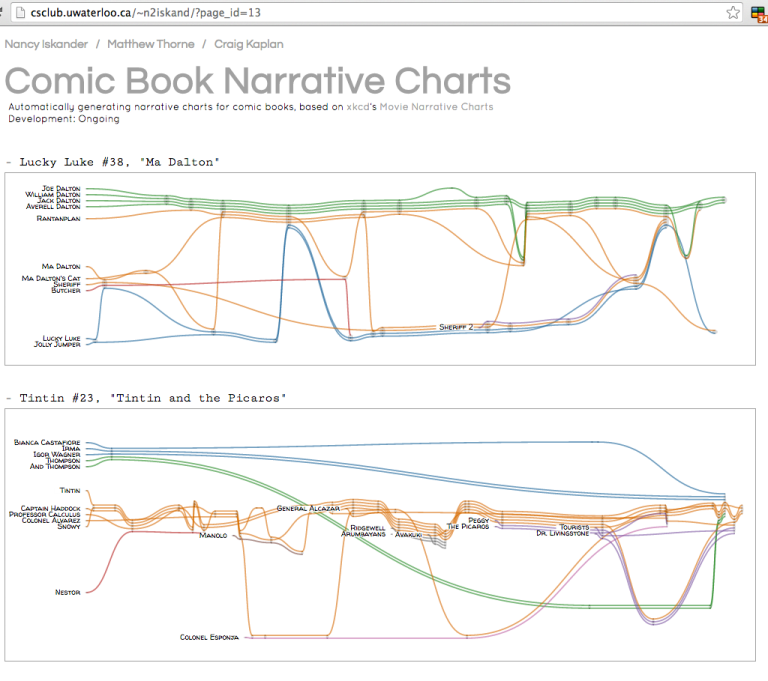Open the browser extension icon with badge
The image size is (768, 681).
757,13
